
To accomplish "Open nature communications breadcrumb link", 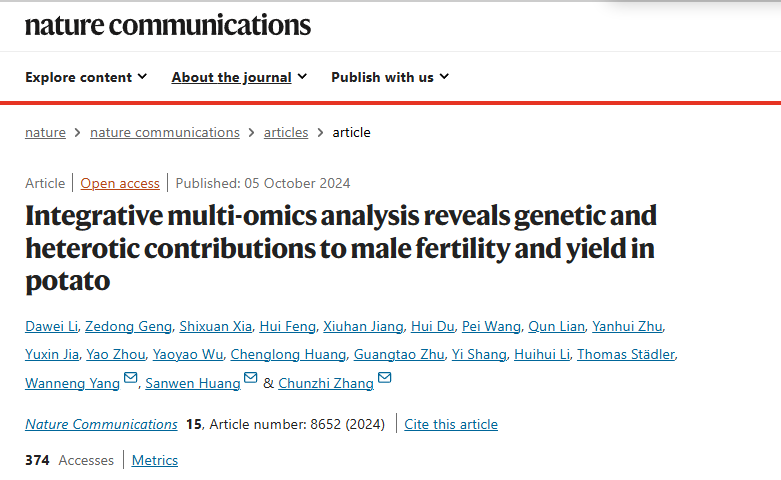I will (165, 132).
